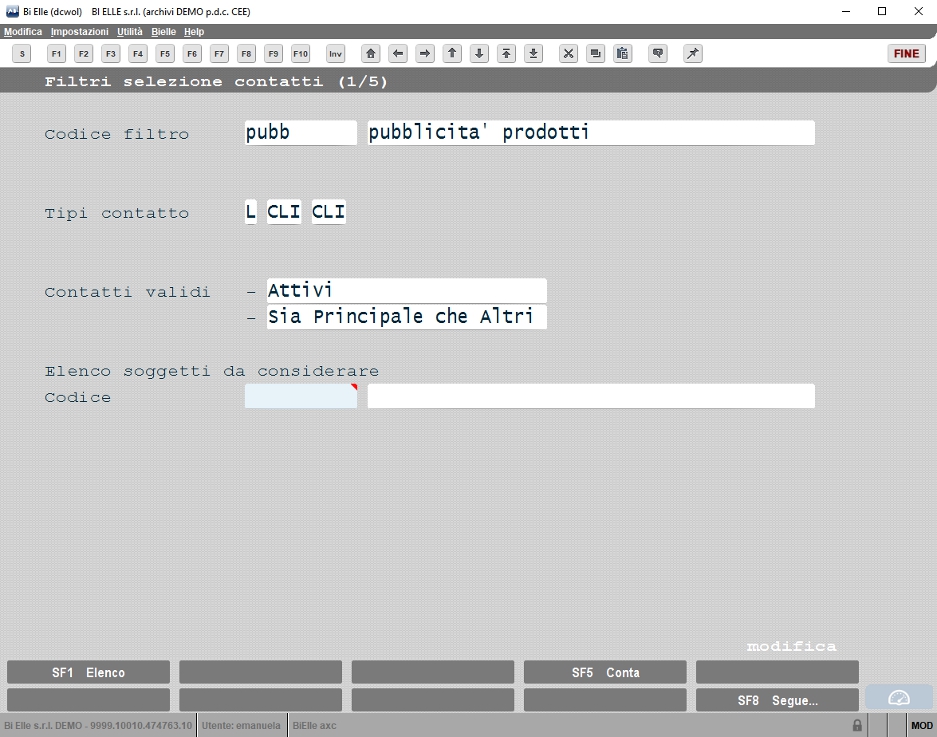This screenshot has width=937, height=737.
Task: Click the pubblicita' prodotti description field
Action: click(591, 132)
